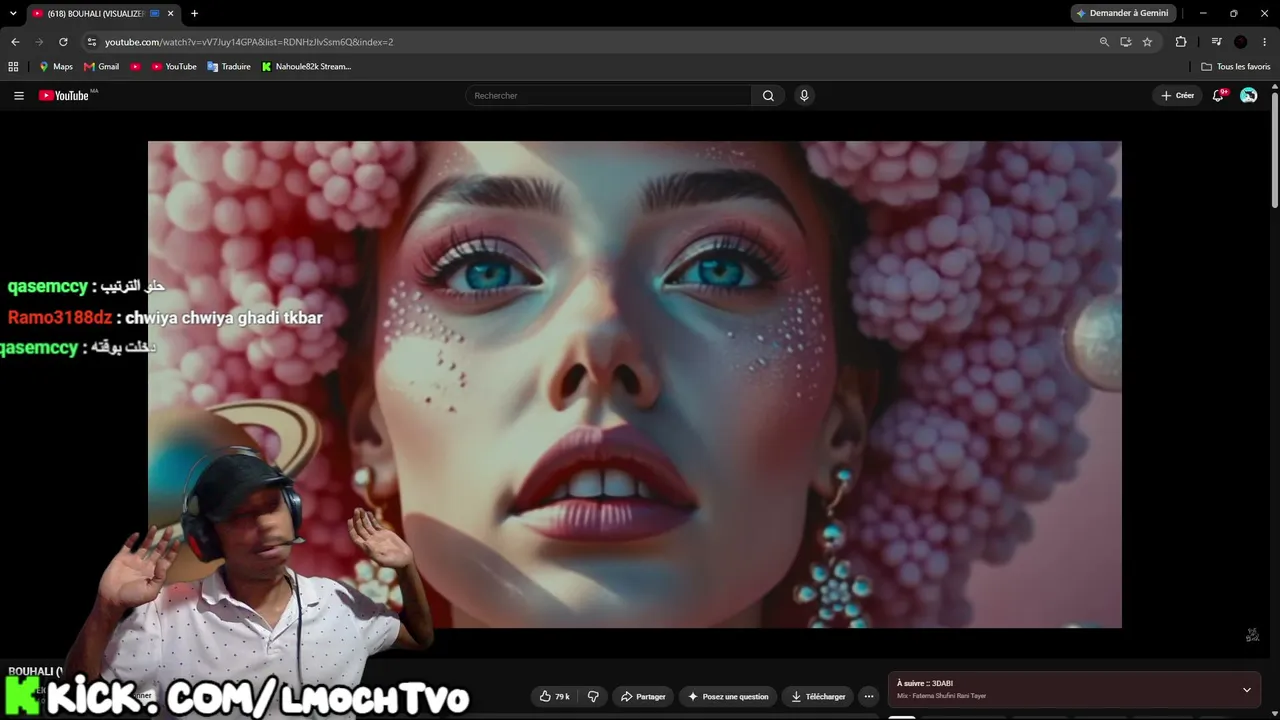Switch to the BOUHALI YouTube tab
Image resolution: width=1280 pixels, height=720 pixels.
pyautogui.click(x=95, y=13)
